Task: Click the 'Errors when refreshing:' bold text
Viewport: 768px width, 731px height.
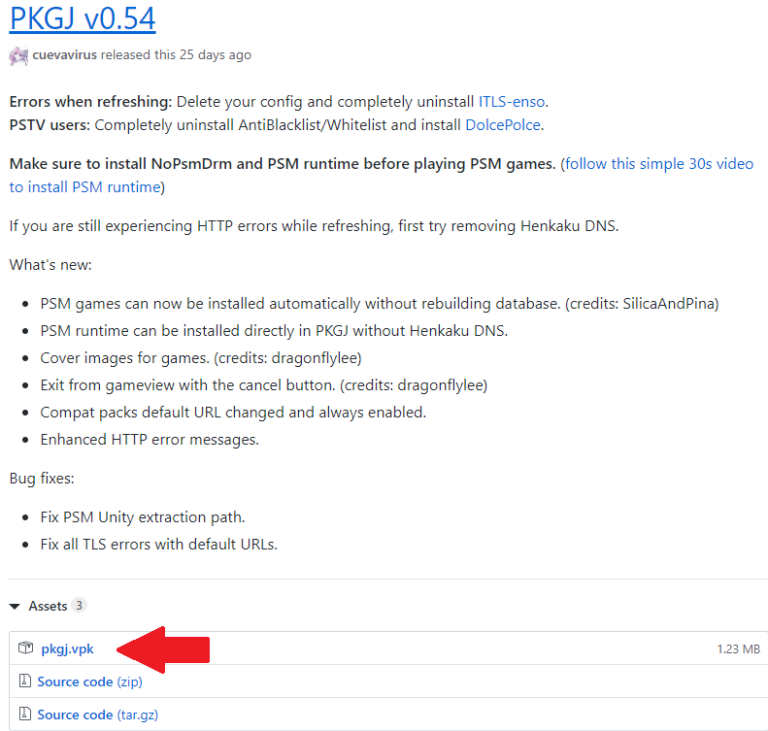Action: [91, 102]
